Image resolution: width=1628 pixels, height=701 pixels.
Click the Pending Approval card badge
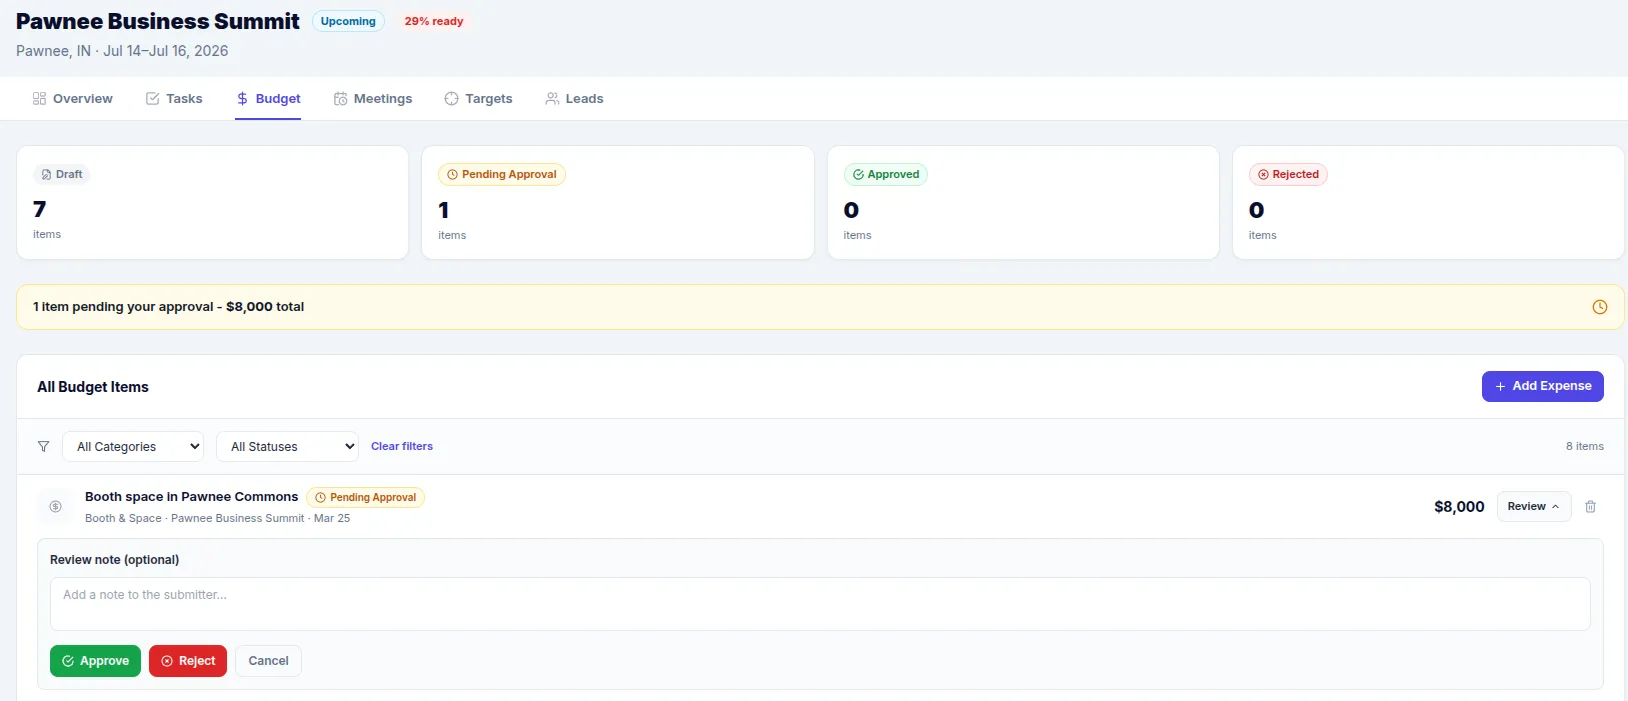[x=502, y=175]
